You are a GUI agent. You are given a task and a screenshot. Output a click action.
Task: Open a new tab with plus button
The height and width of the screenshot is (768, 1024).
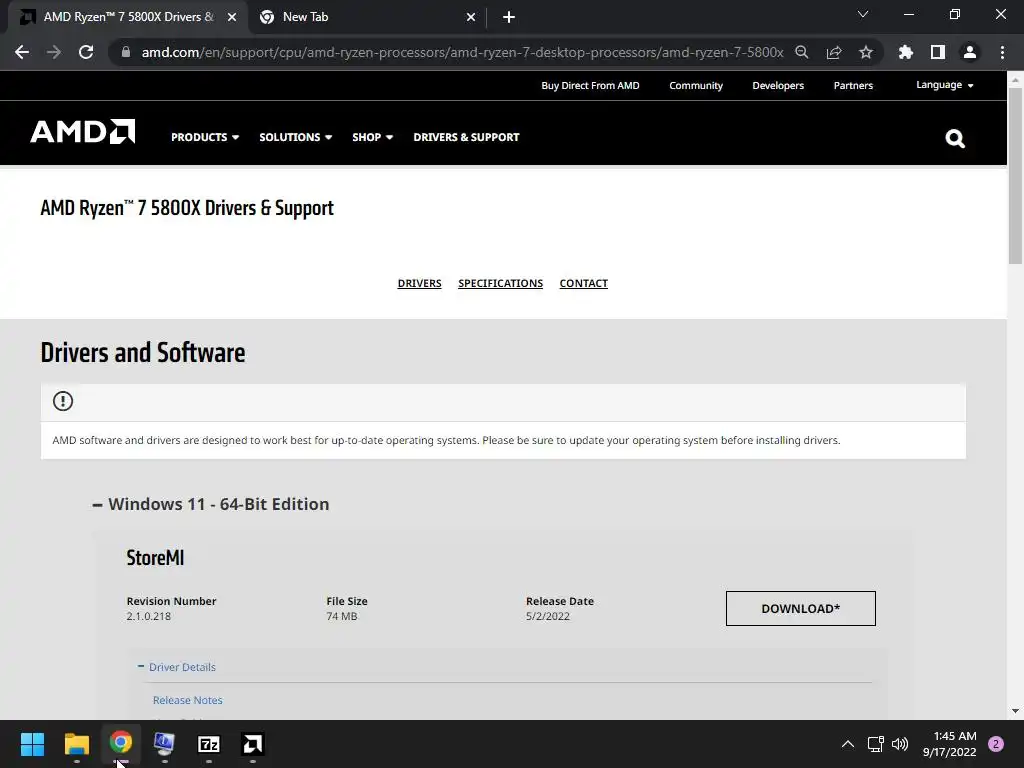click(509, 17)
